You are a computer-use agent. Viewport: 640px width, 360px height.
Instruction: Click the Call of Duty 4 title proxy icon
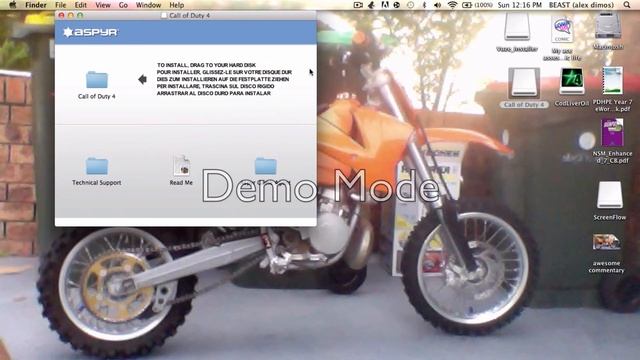[164, 16]
